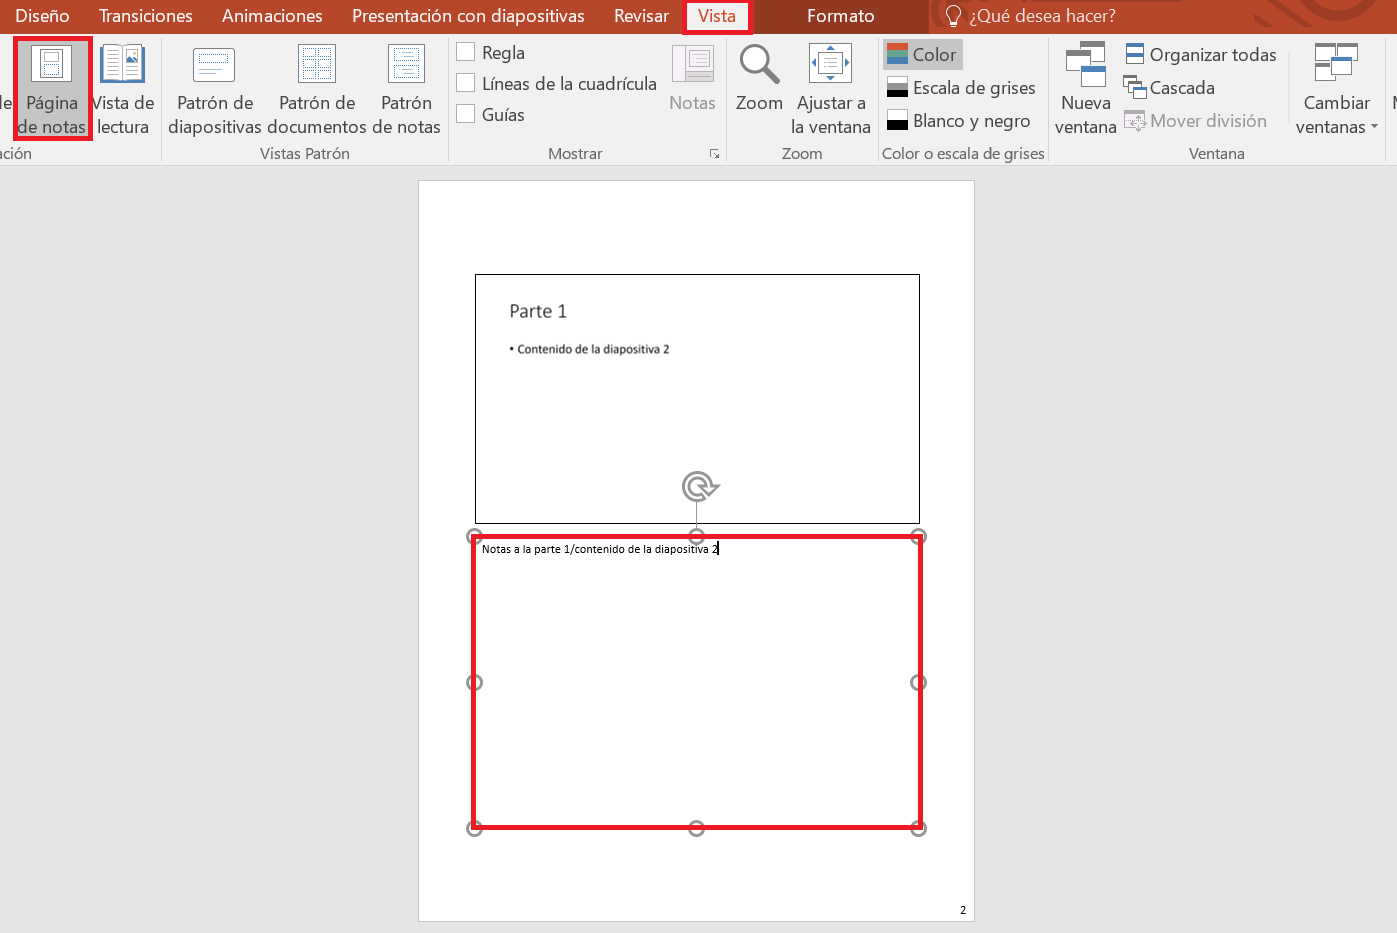Arrange windows in Cascada
This screenshot has width=1397, height=933.
(x=1170, y=88)
